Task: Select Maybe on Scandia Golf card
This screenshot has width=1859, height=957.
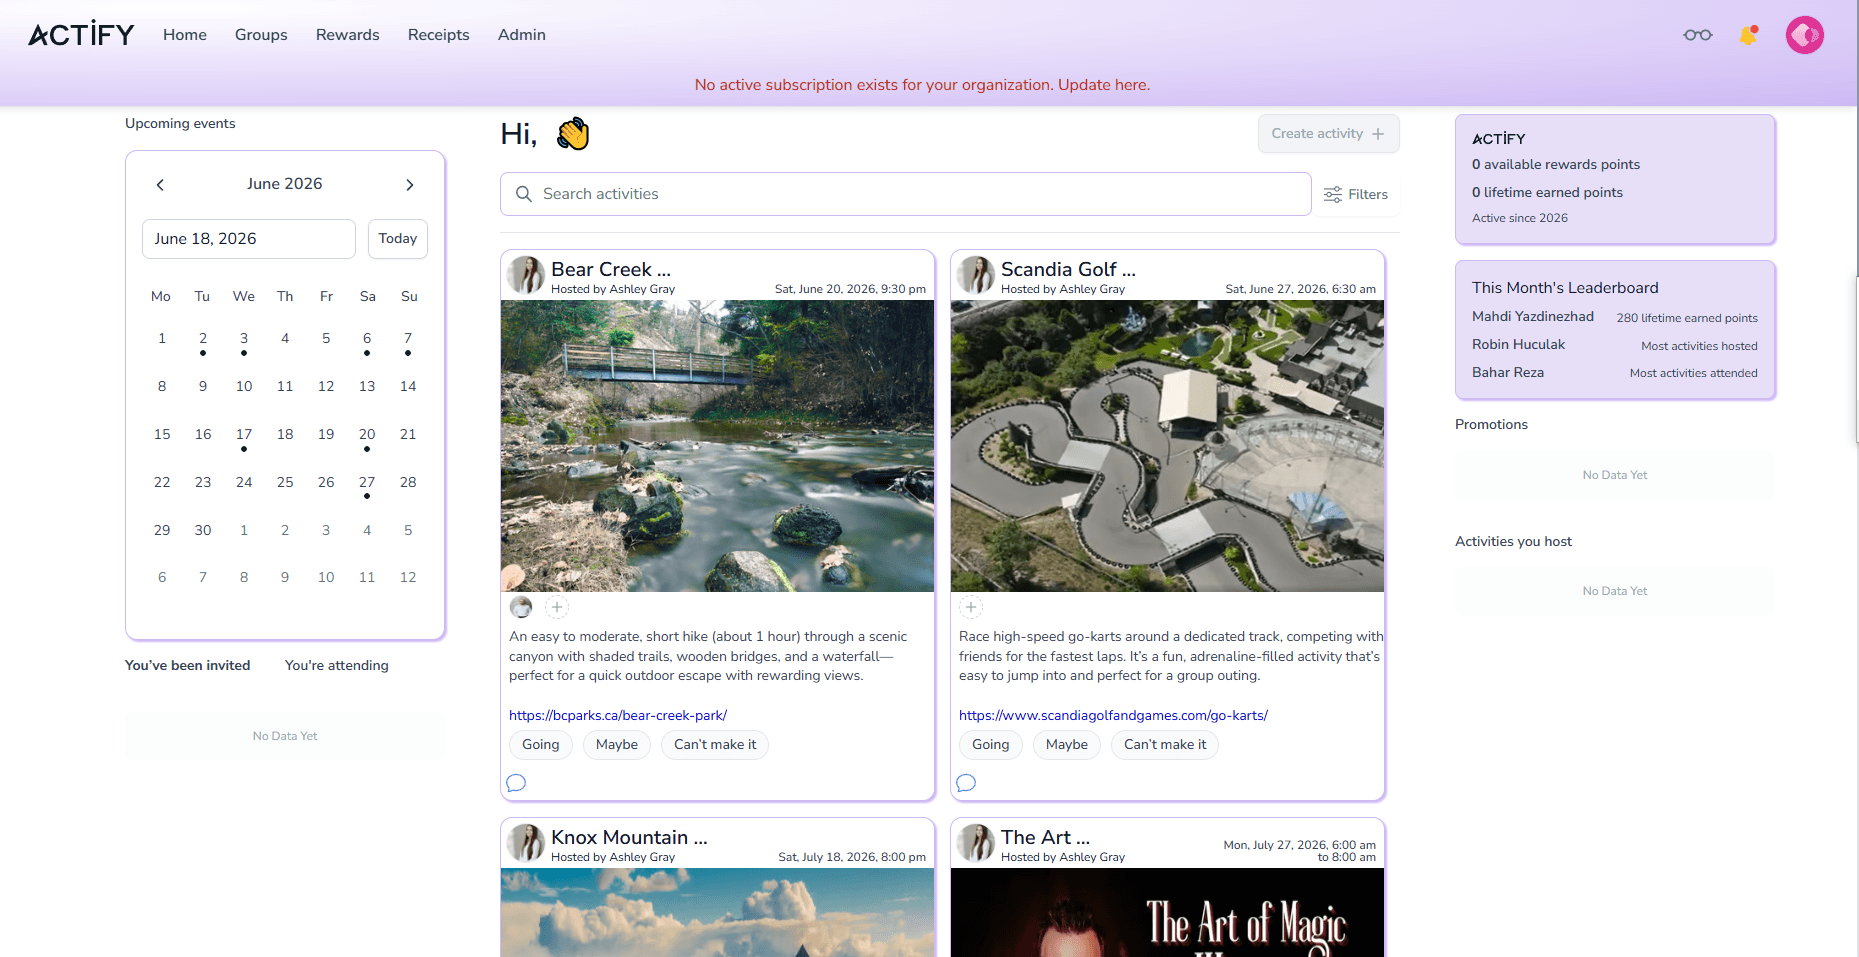Action: pyautogui.click(x=1067, y=745)
